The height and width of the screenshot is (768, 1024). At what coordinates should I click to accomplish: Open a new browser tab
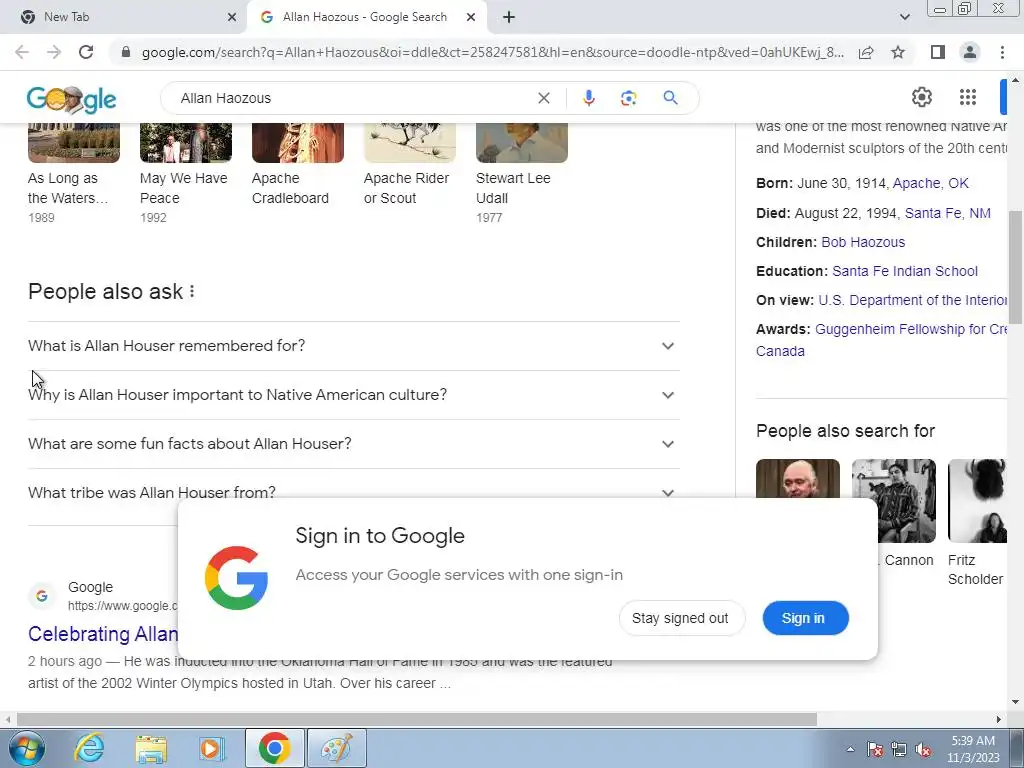(x=509, y=18)
